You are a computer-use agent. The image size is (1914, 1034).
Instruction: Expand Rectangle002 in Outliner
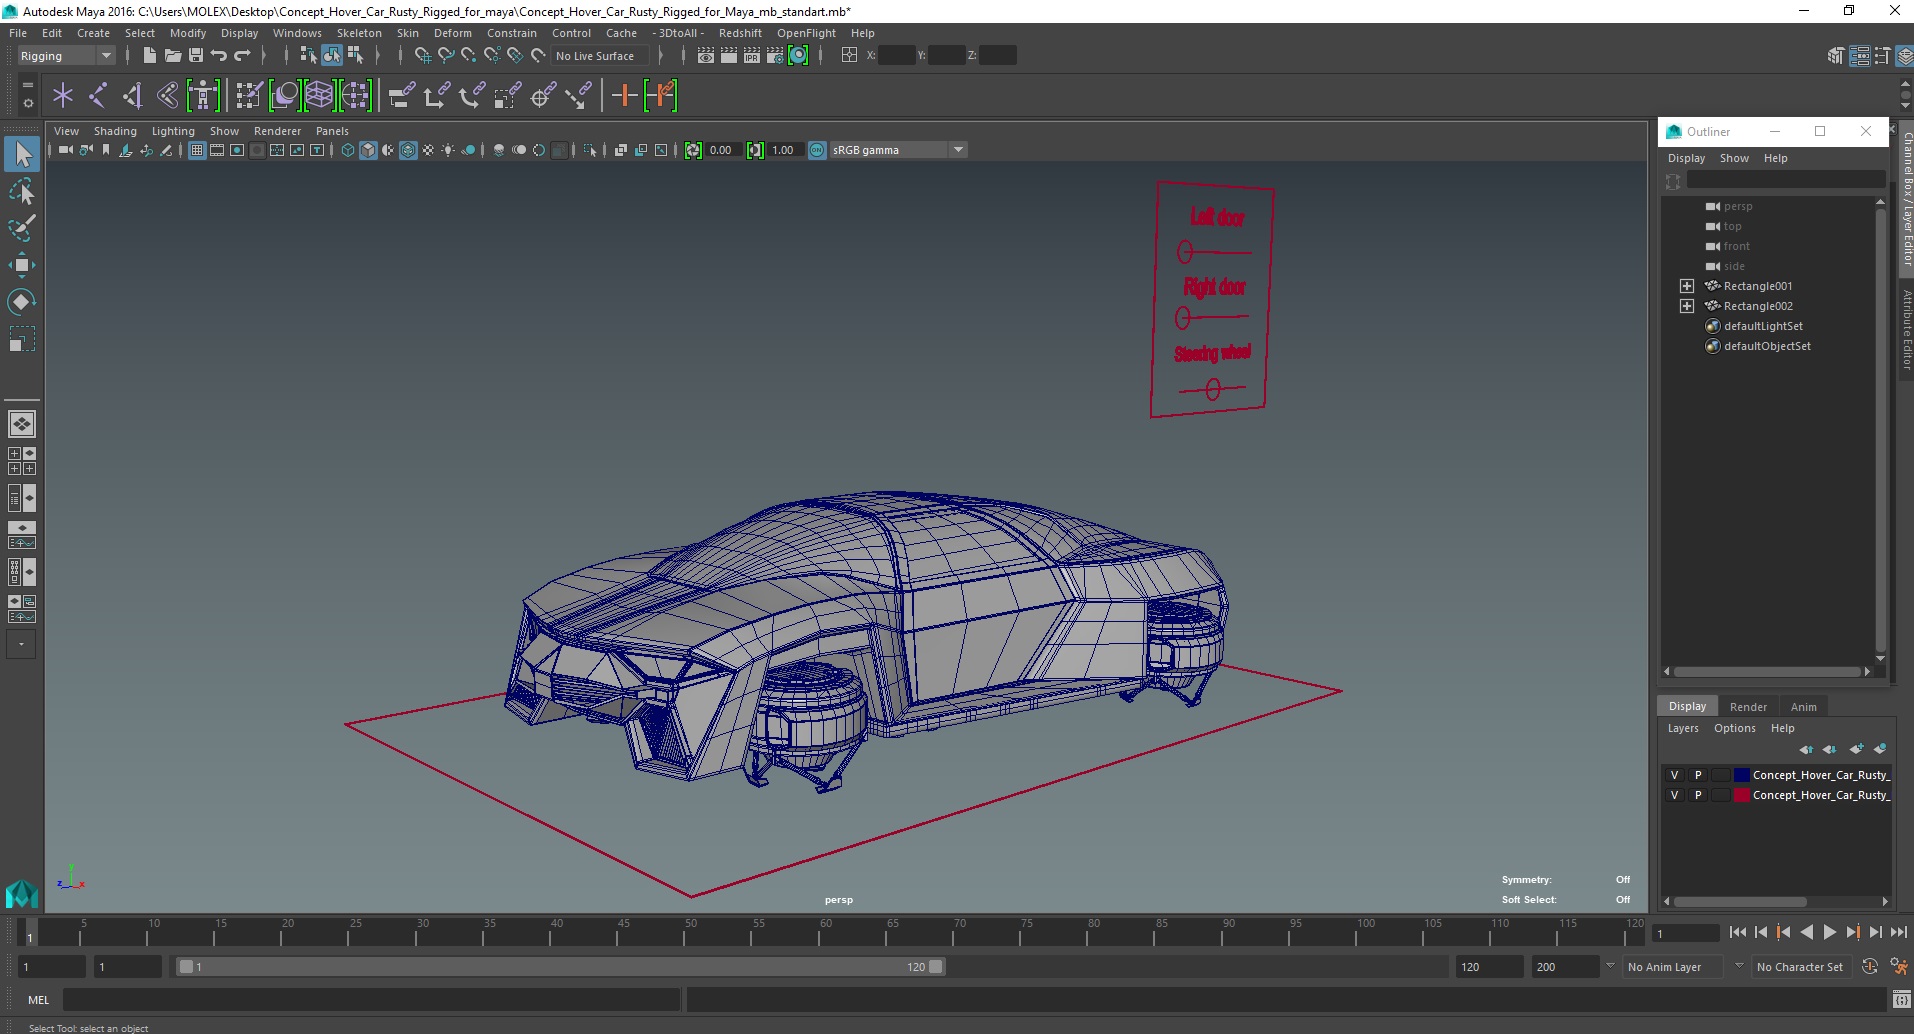pyautogui.click(x=1687, y=306)
